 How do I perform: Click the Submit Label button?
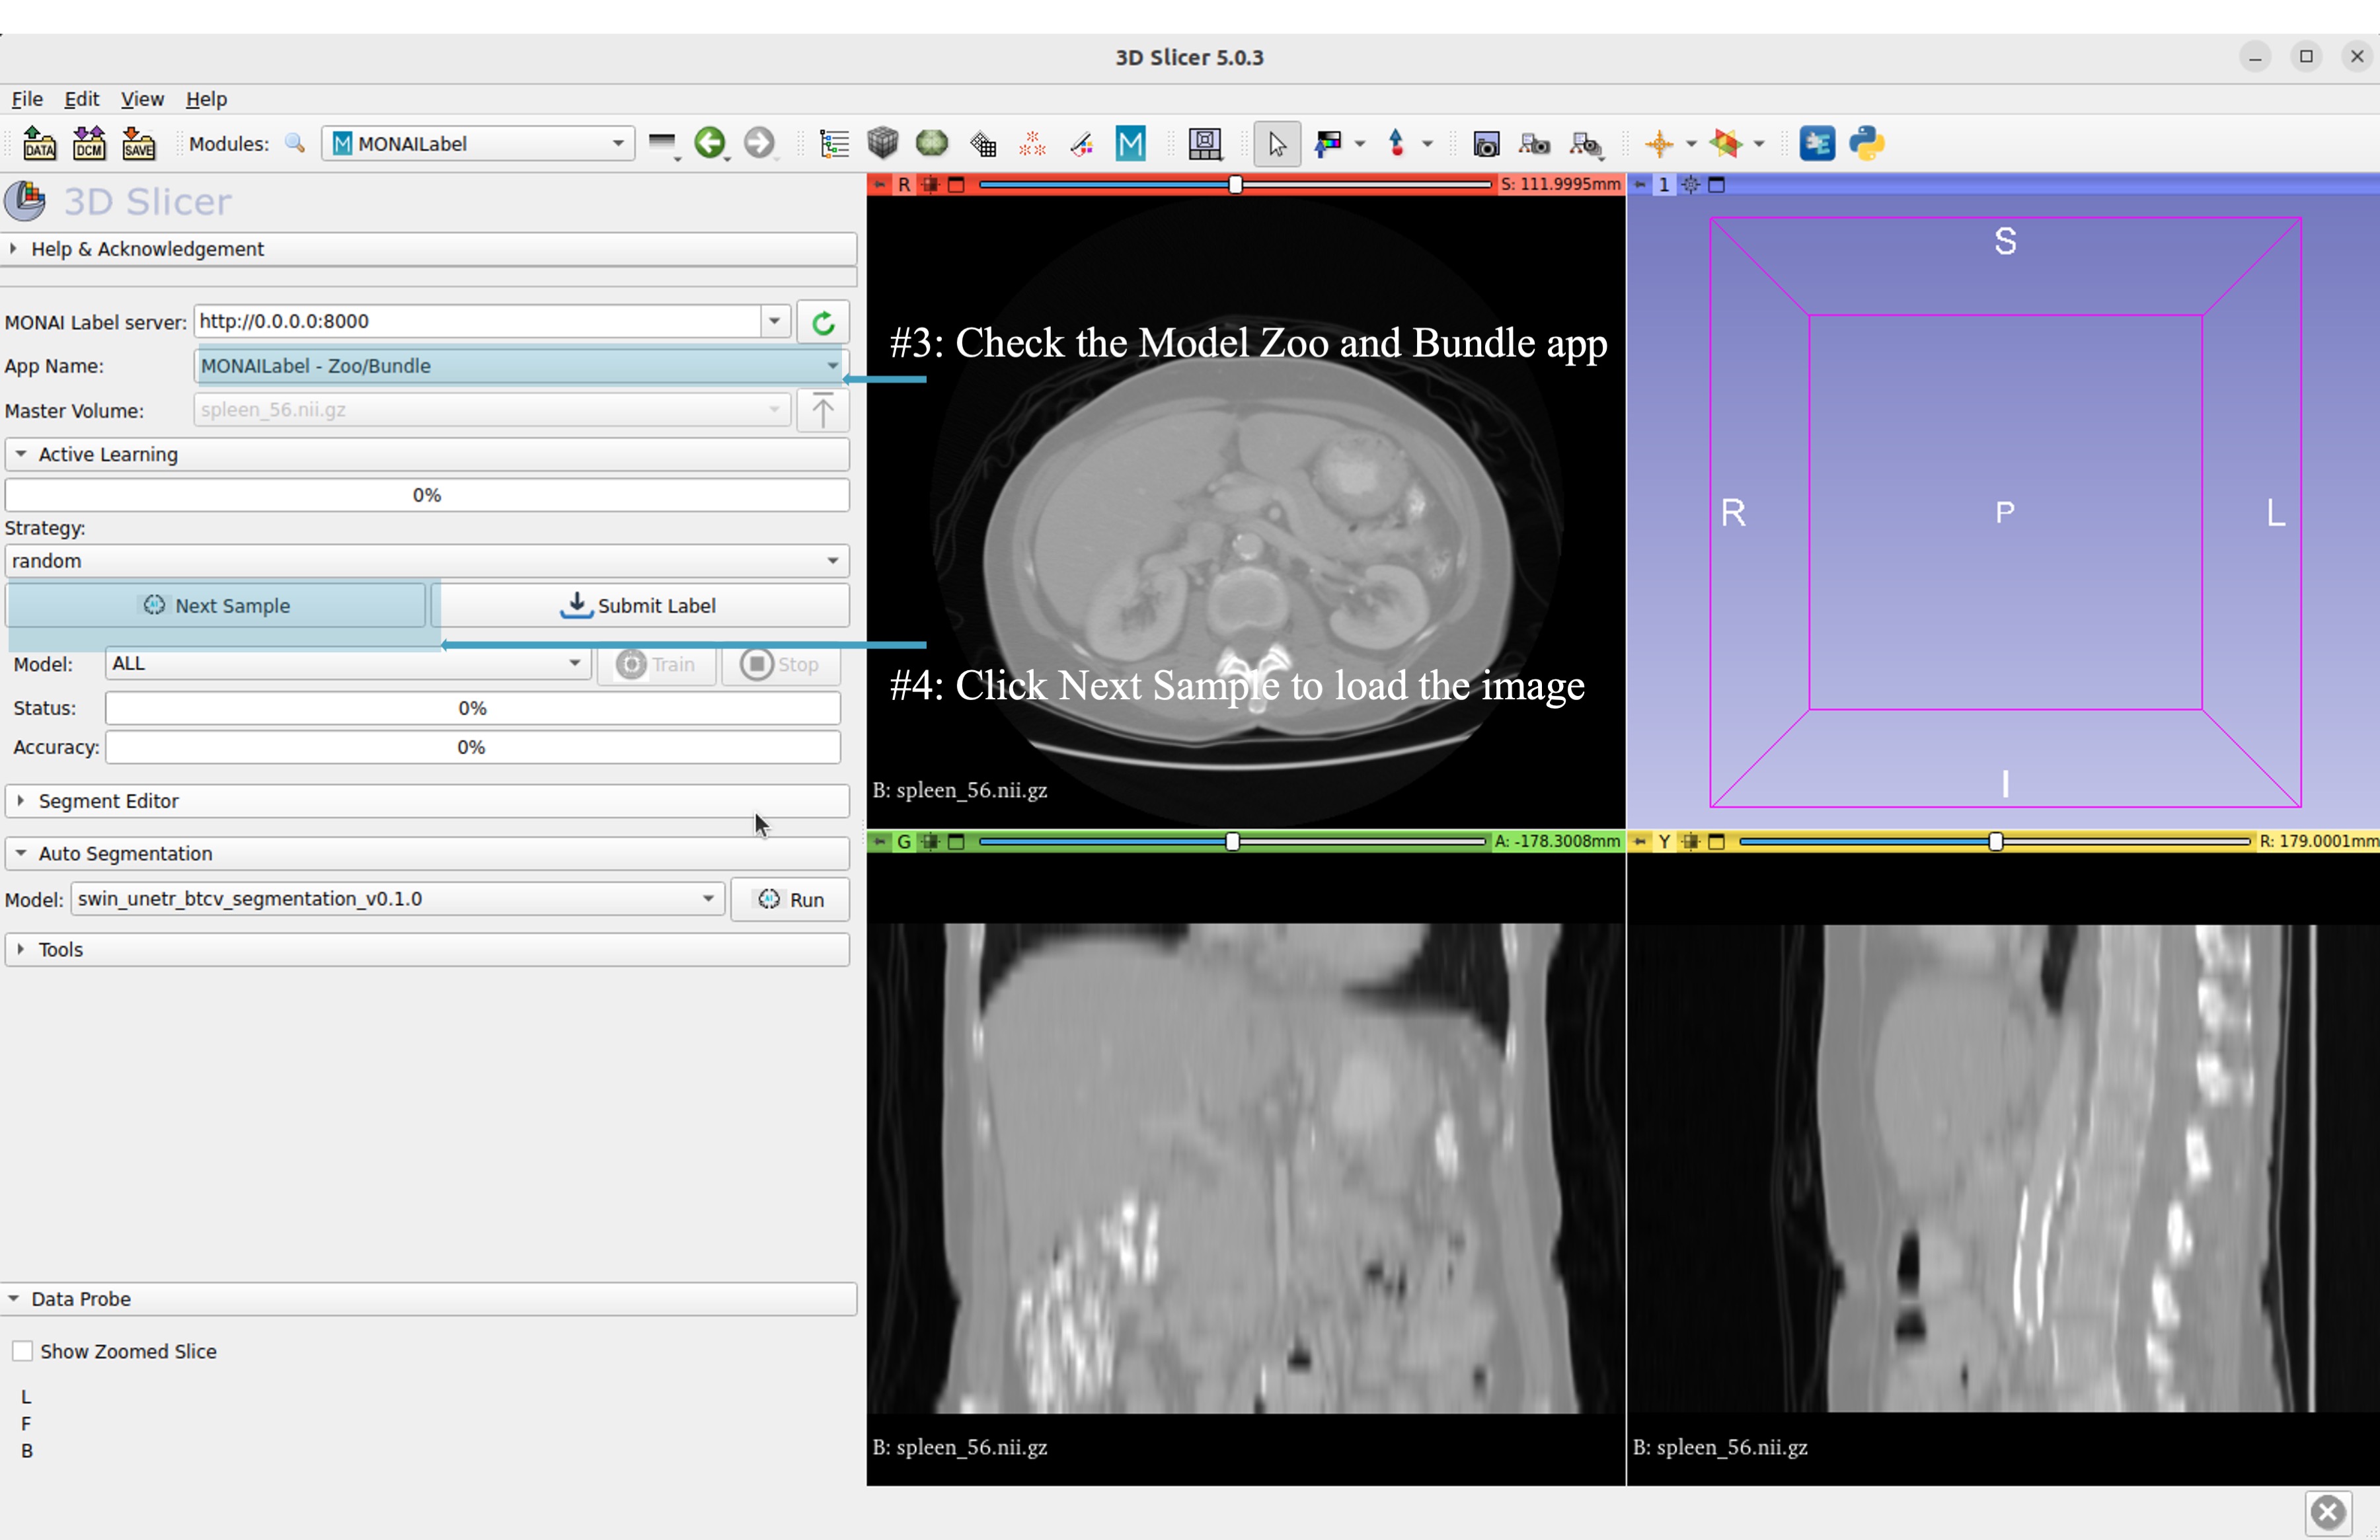(x=639, y=606)
